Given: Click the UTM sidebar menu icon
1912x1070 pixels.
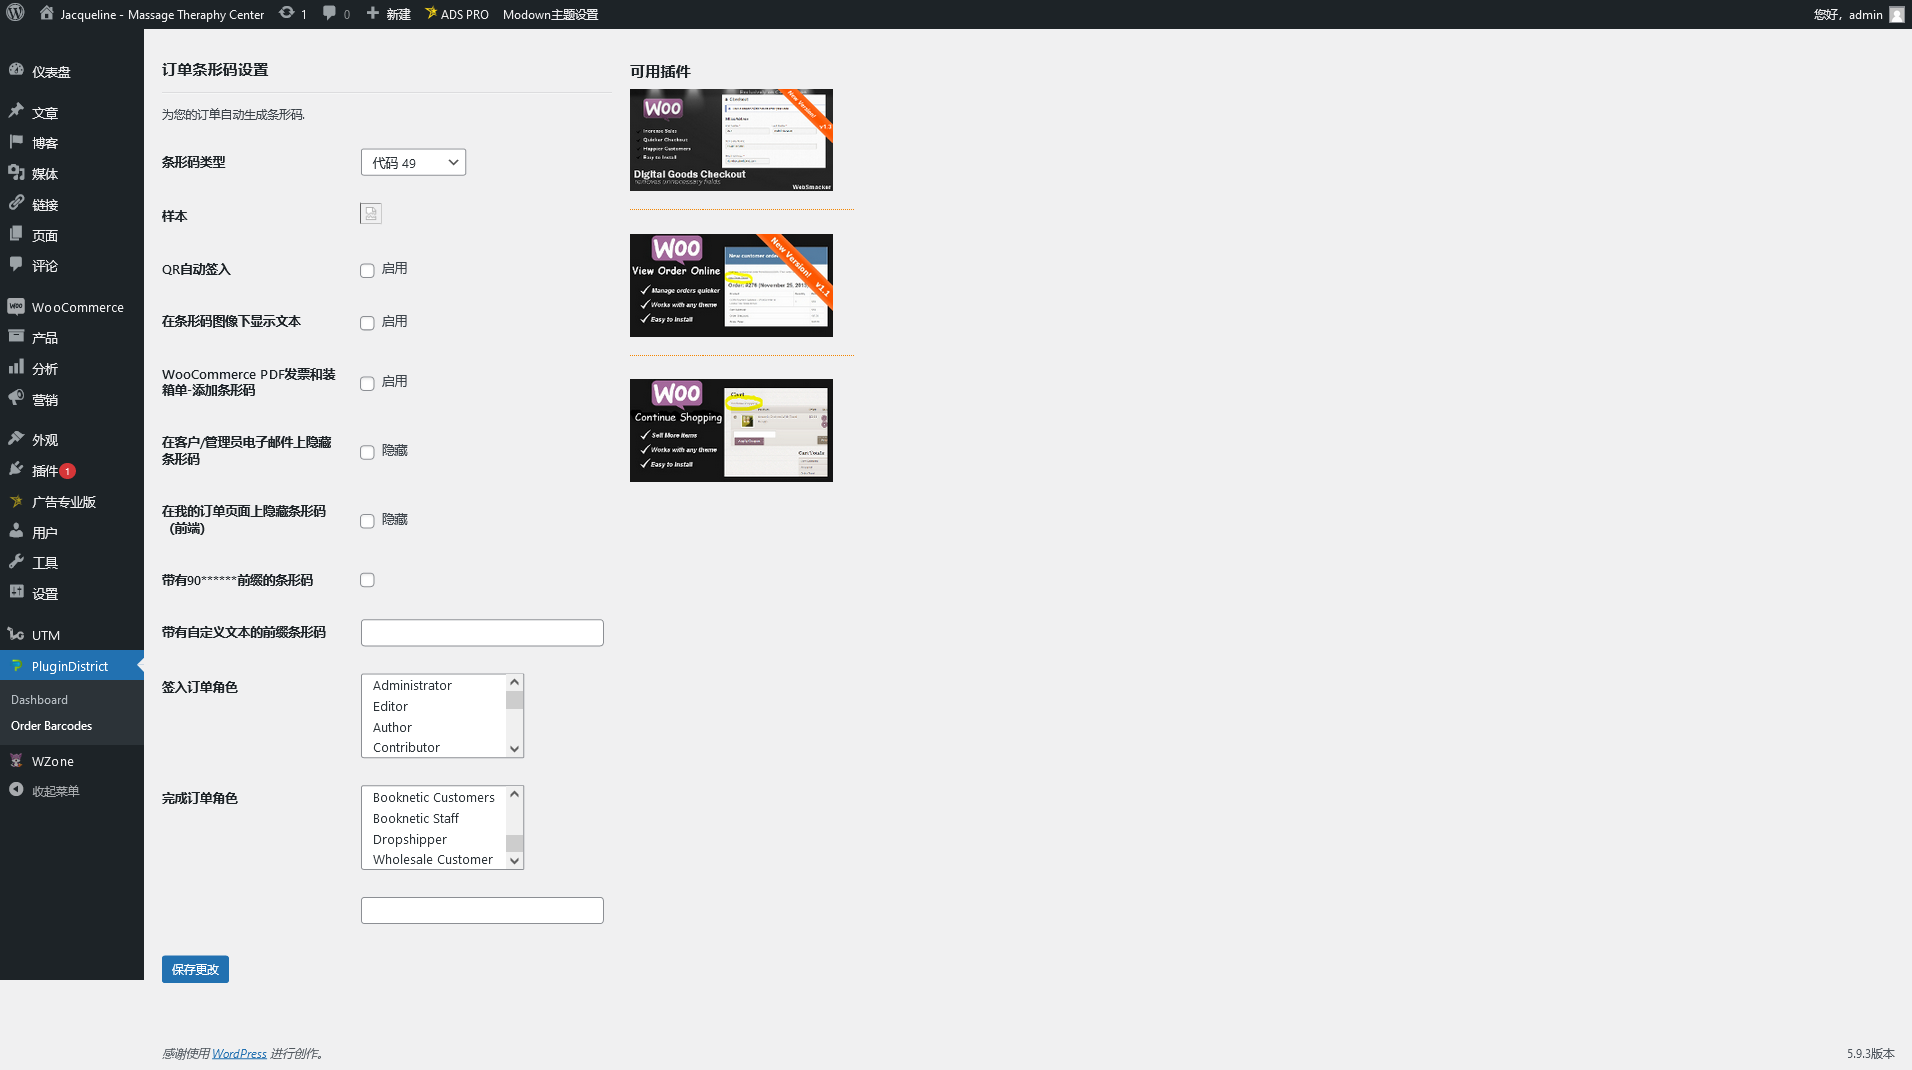Looking at the screenshot, I should pyautogui.click(x=16, y=635).
